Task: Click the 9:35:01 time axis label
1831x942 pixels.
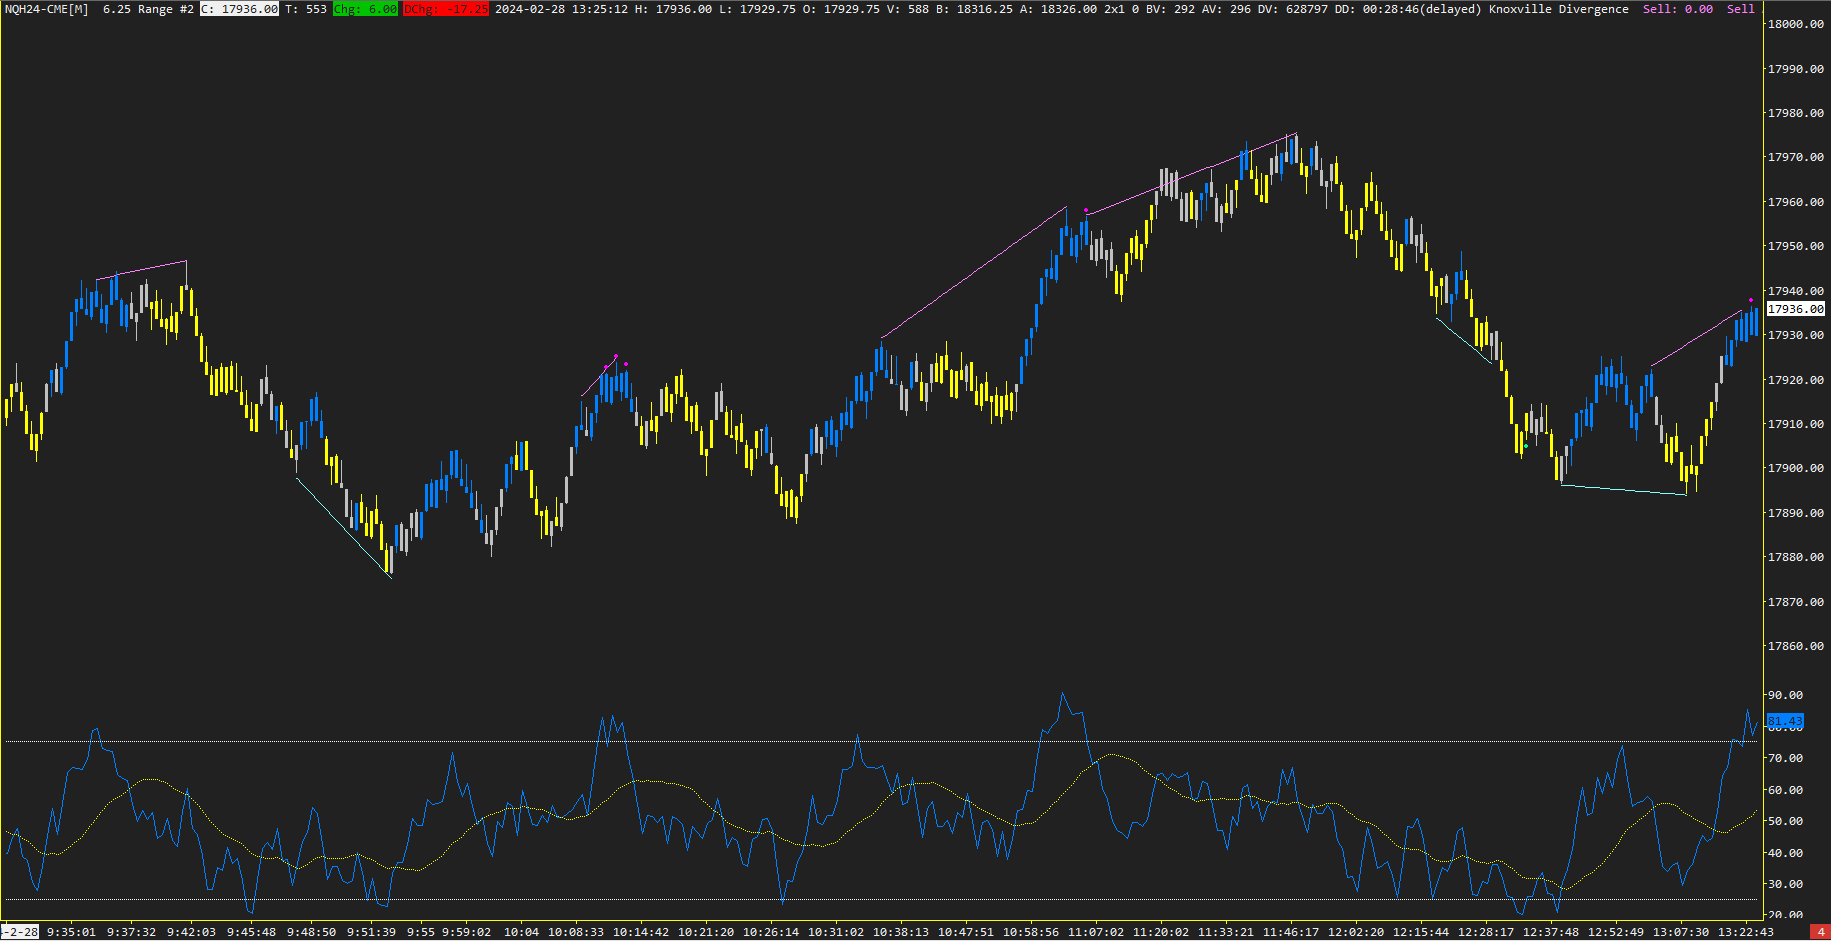Action: click(71, 932)
